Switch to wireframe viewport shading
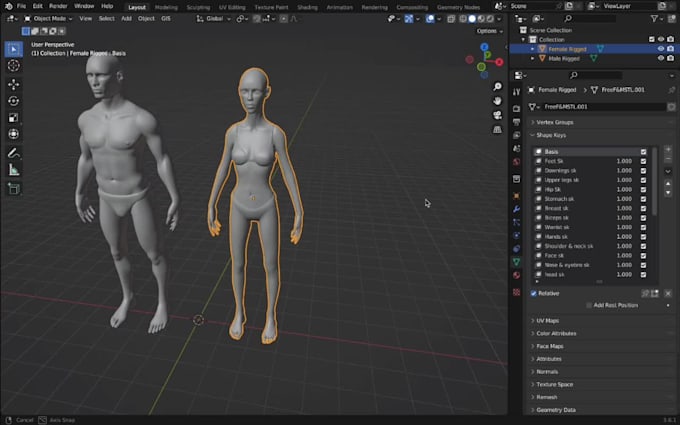Image resolution: width=680 pixels, height=425 pixels. tap(463, 19)
